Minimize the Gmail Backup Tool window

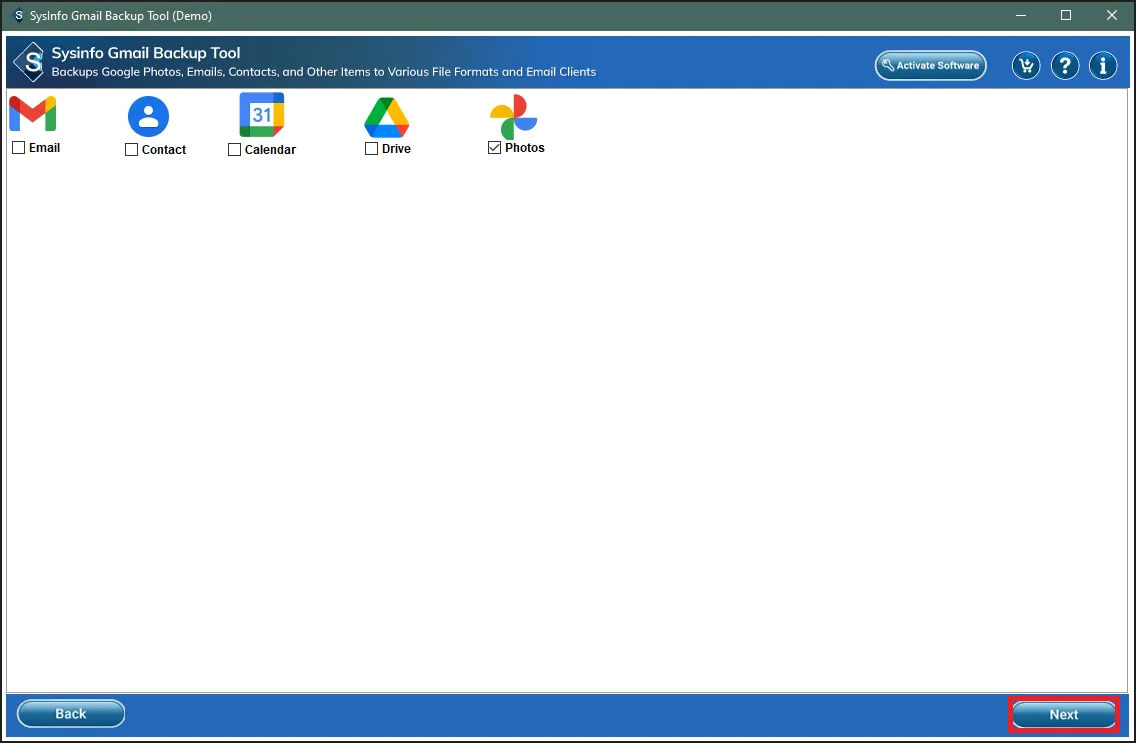(x=1021, y=15)
